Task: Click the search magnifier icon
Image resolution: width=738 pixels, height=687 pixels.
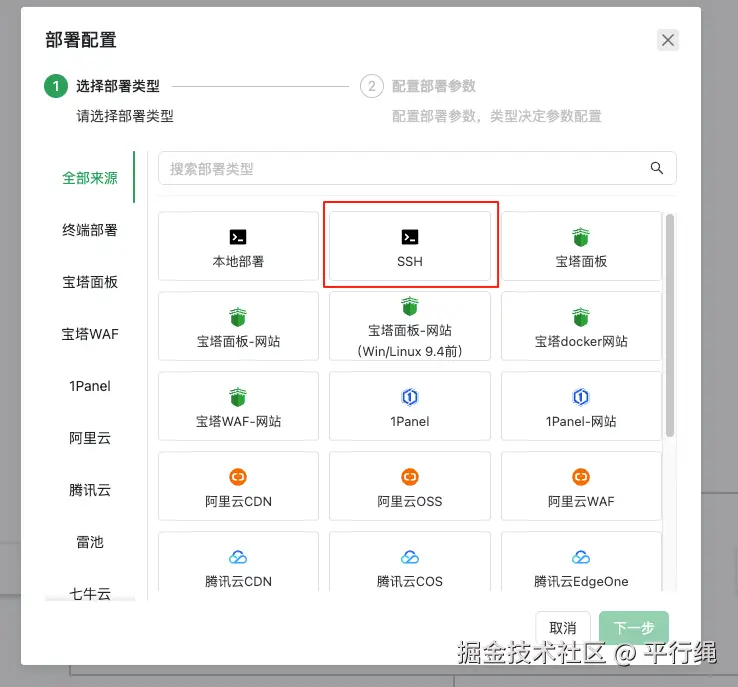Action: (657, 168)
